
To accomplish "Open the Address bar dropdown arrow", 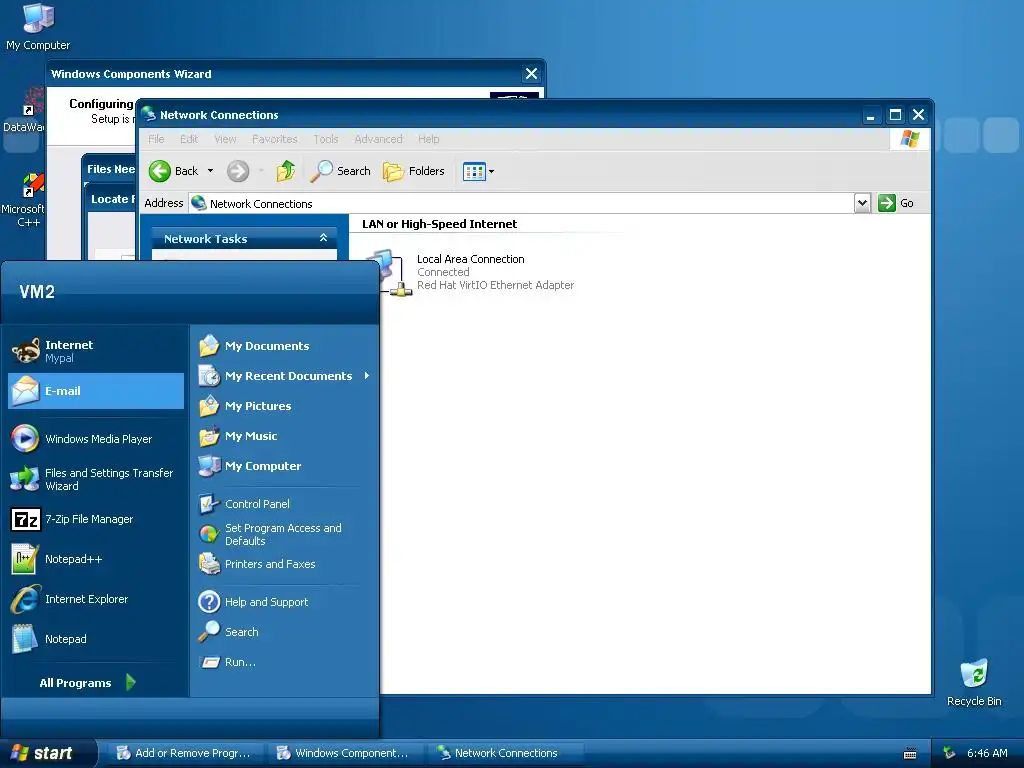I will (862, 203).
